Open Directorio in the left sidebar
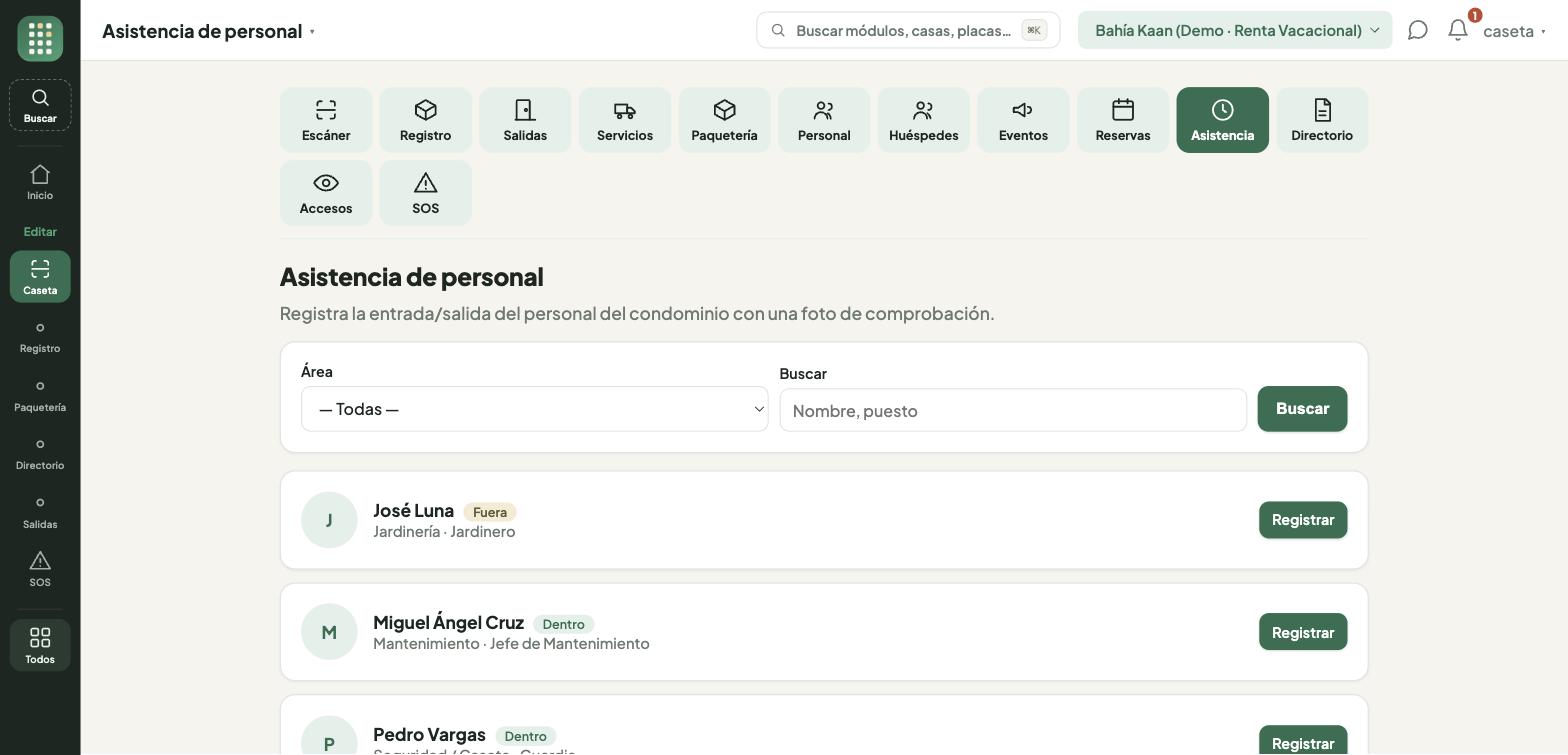1568x755 pixels. click(40, 455)
